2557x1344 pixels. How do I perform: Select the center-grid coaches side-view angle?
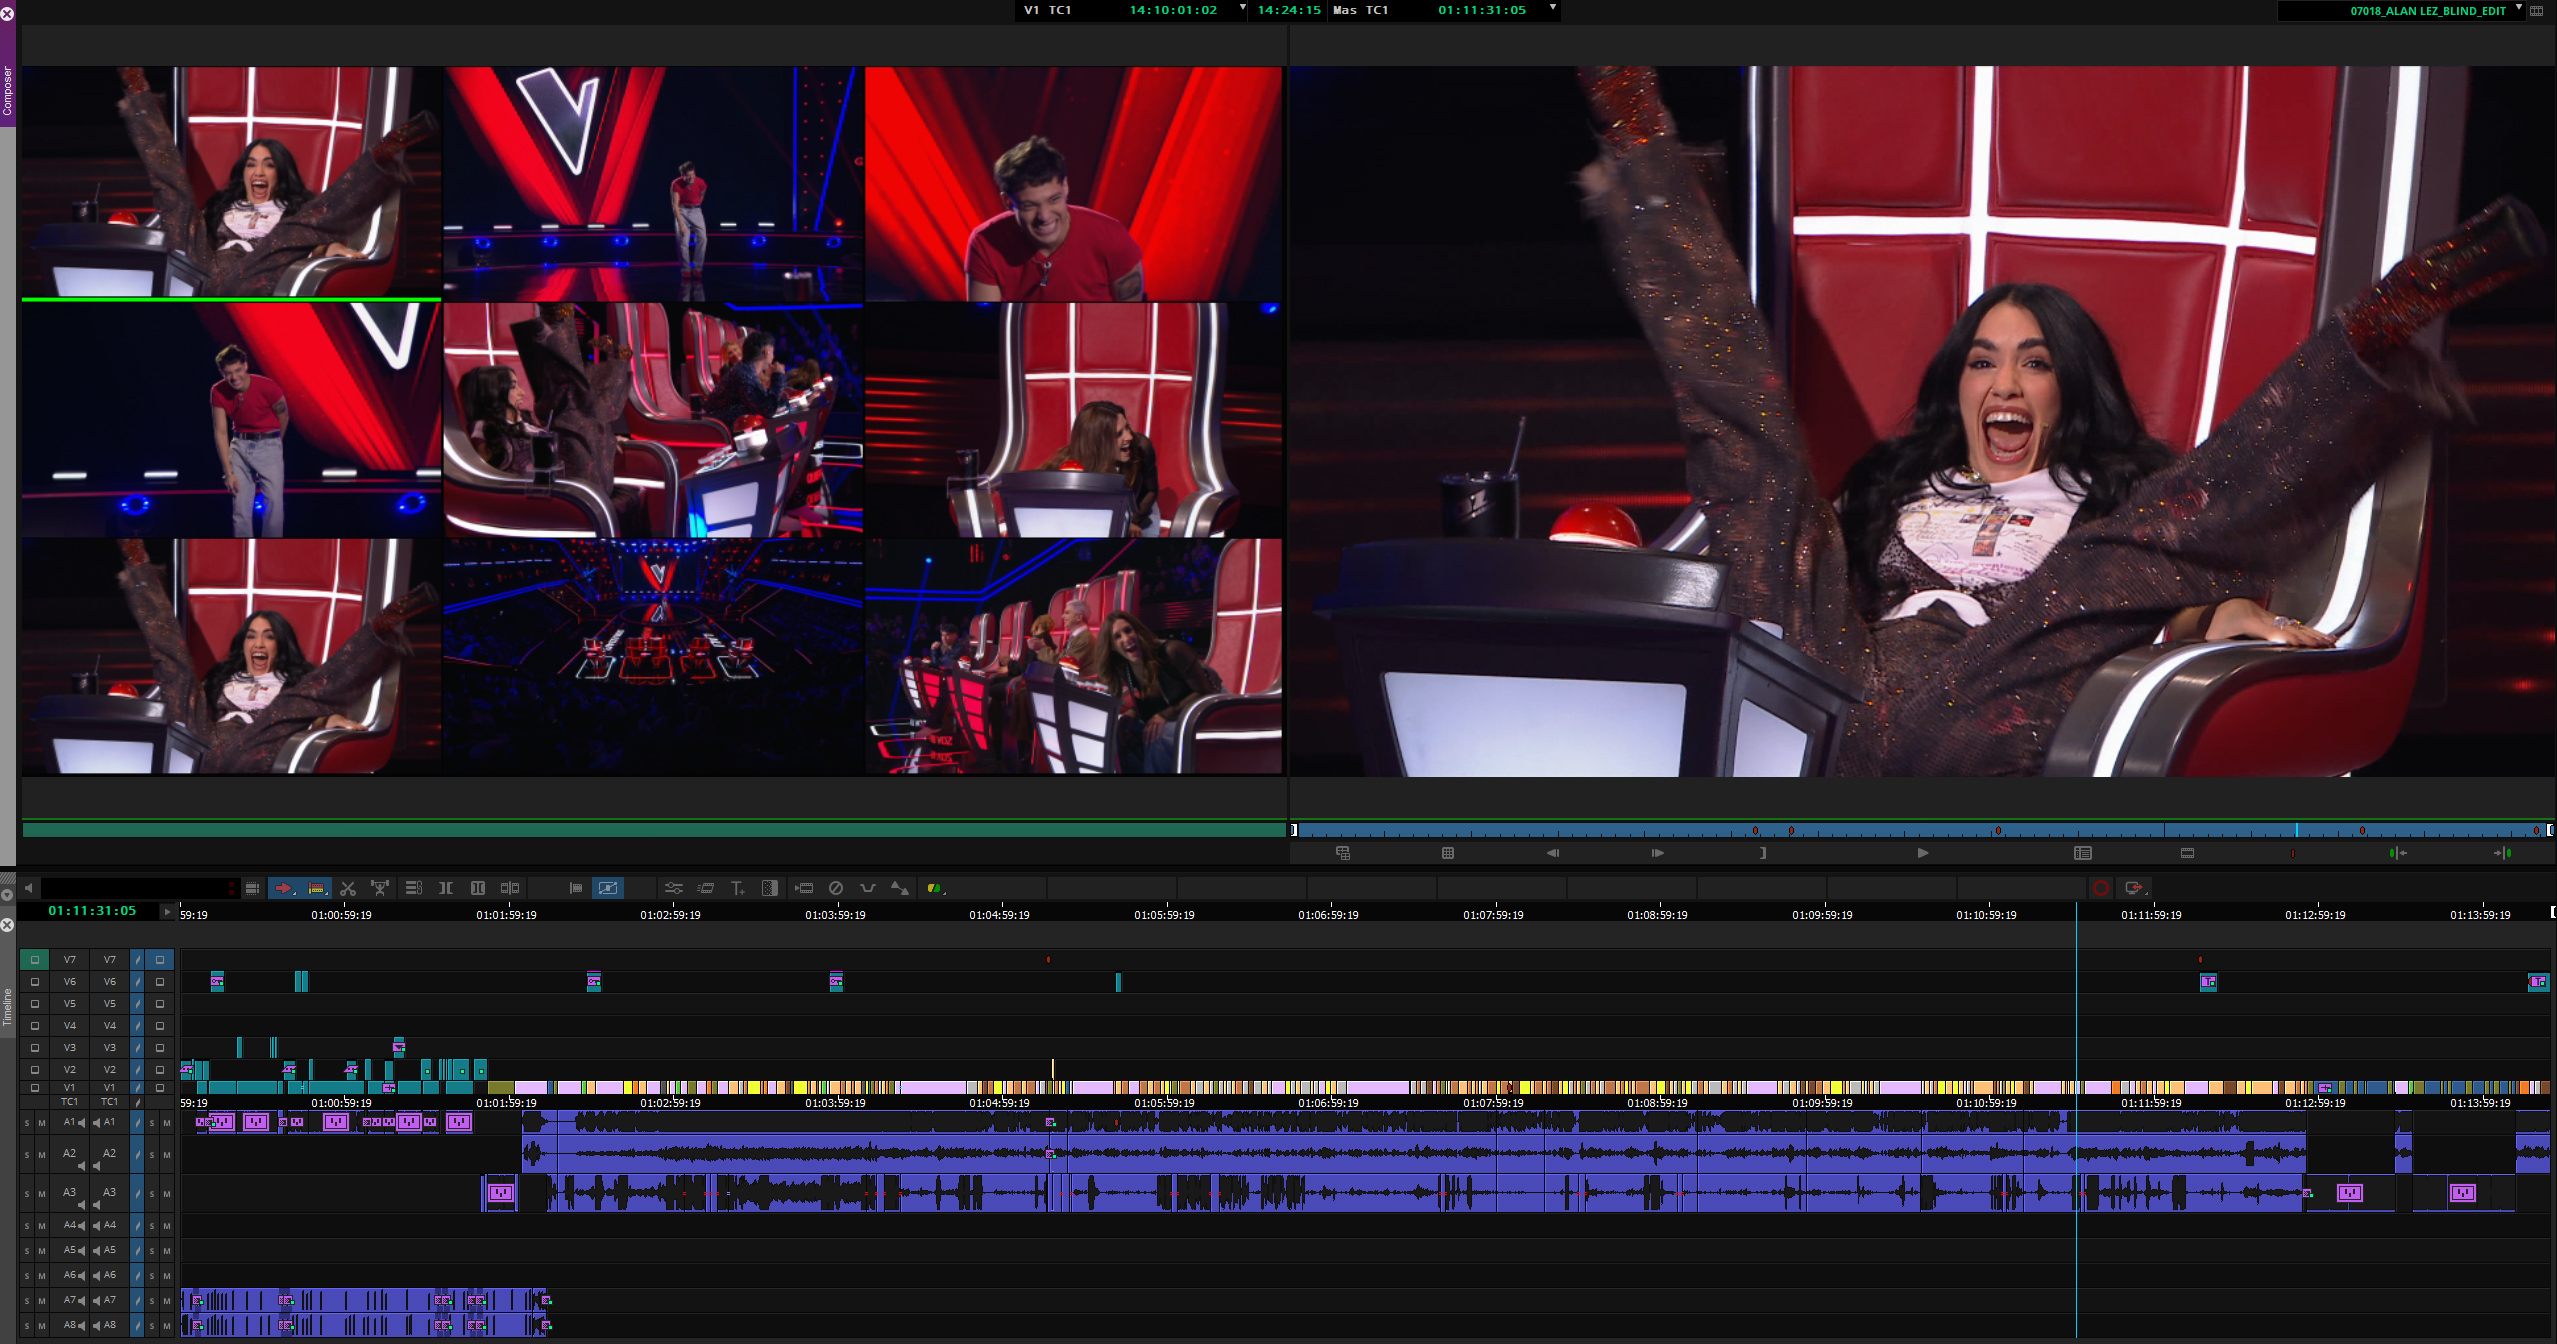[x=653, y=420]
